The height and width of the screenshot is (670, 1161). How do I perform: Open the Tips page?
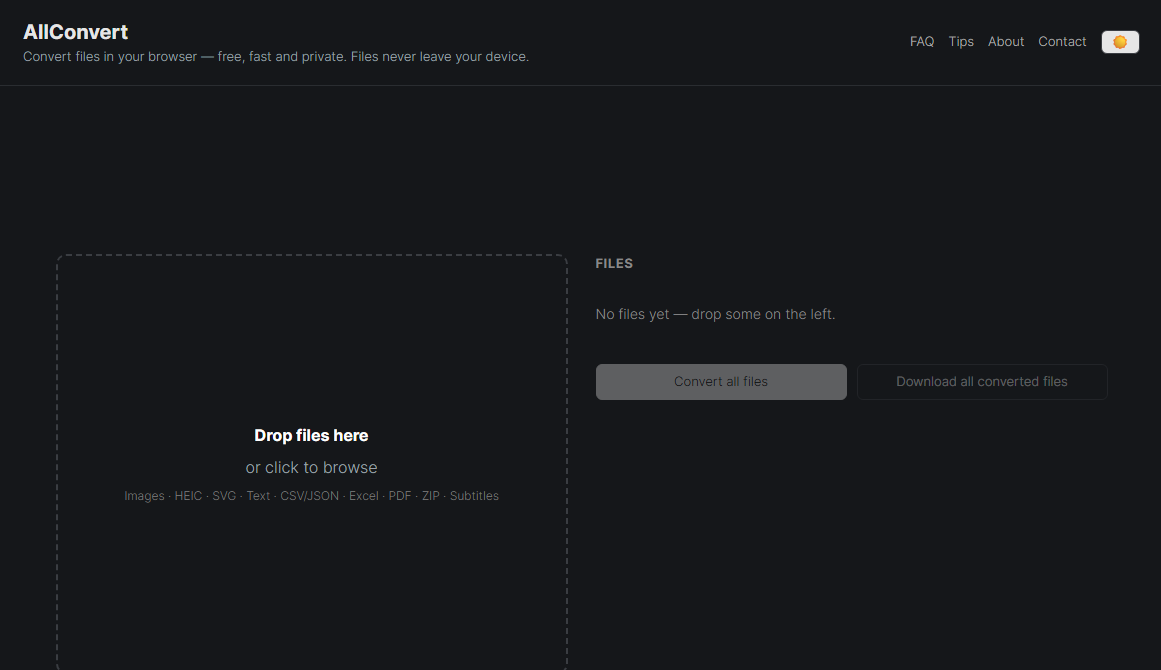(x=961, y=42)
